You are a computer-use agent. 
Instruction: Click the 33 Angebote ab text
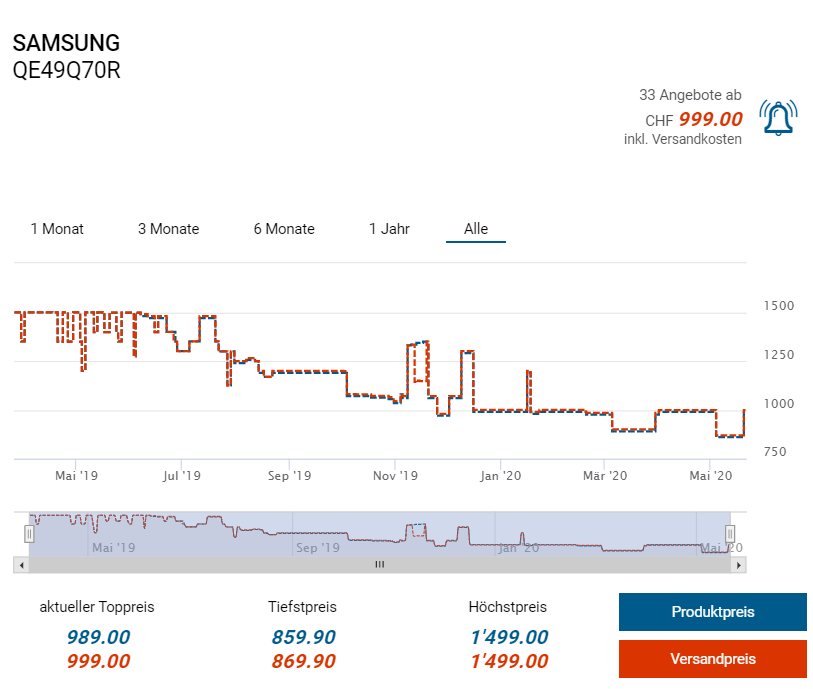click(x=690, y=95)
